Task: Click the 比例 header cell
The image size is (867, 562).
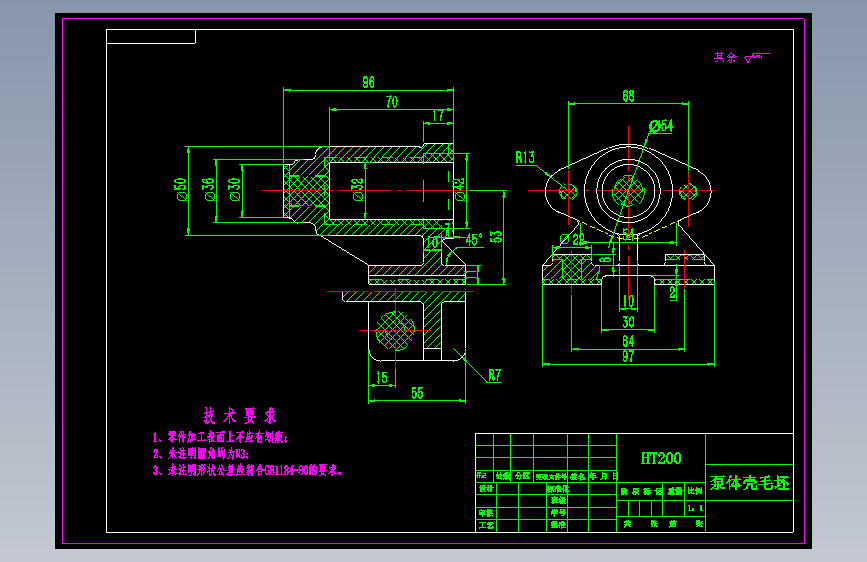Action: tap(695, 491)
